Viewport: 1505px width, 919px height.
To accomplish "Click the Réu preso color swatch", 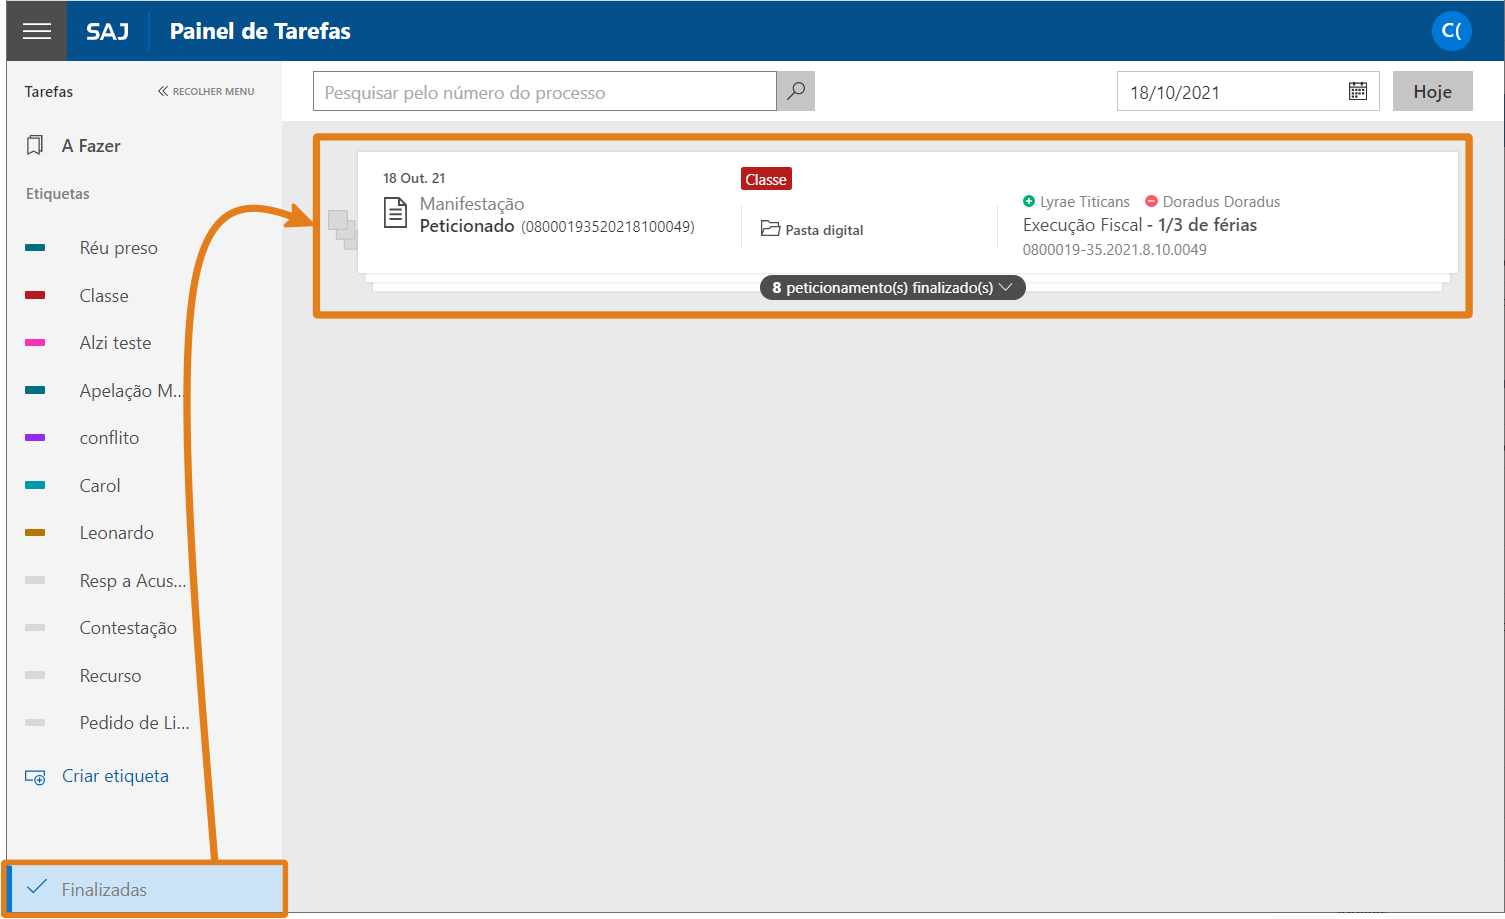I will click(35, 248).
